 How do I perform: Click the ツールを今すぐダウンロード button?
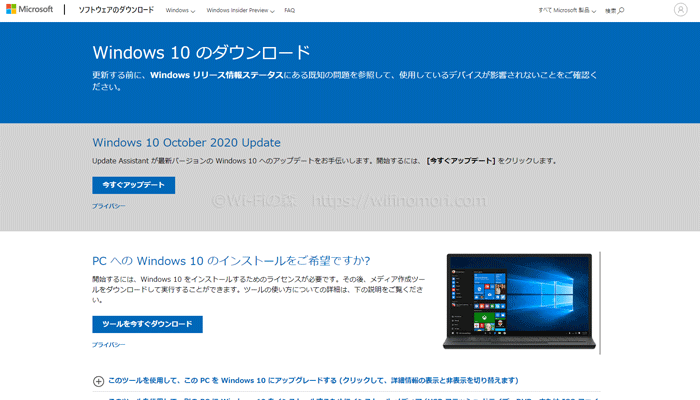coord(147,324)
